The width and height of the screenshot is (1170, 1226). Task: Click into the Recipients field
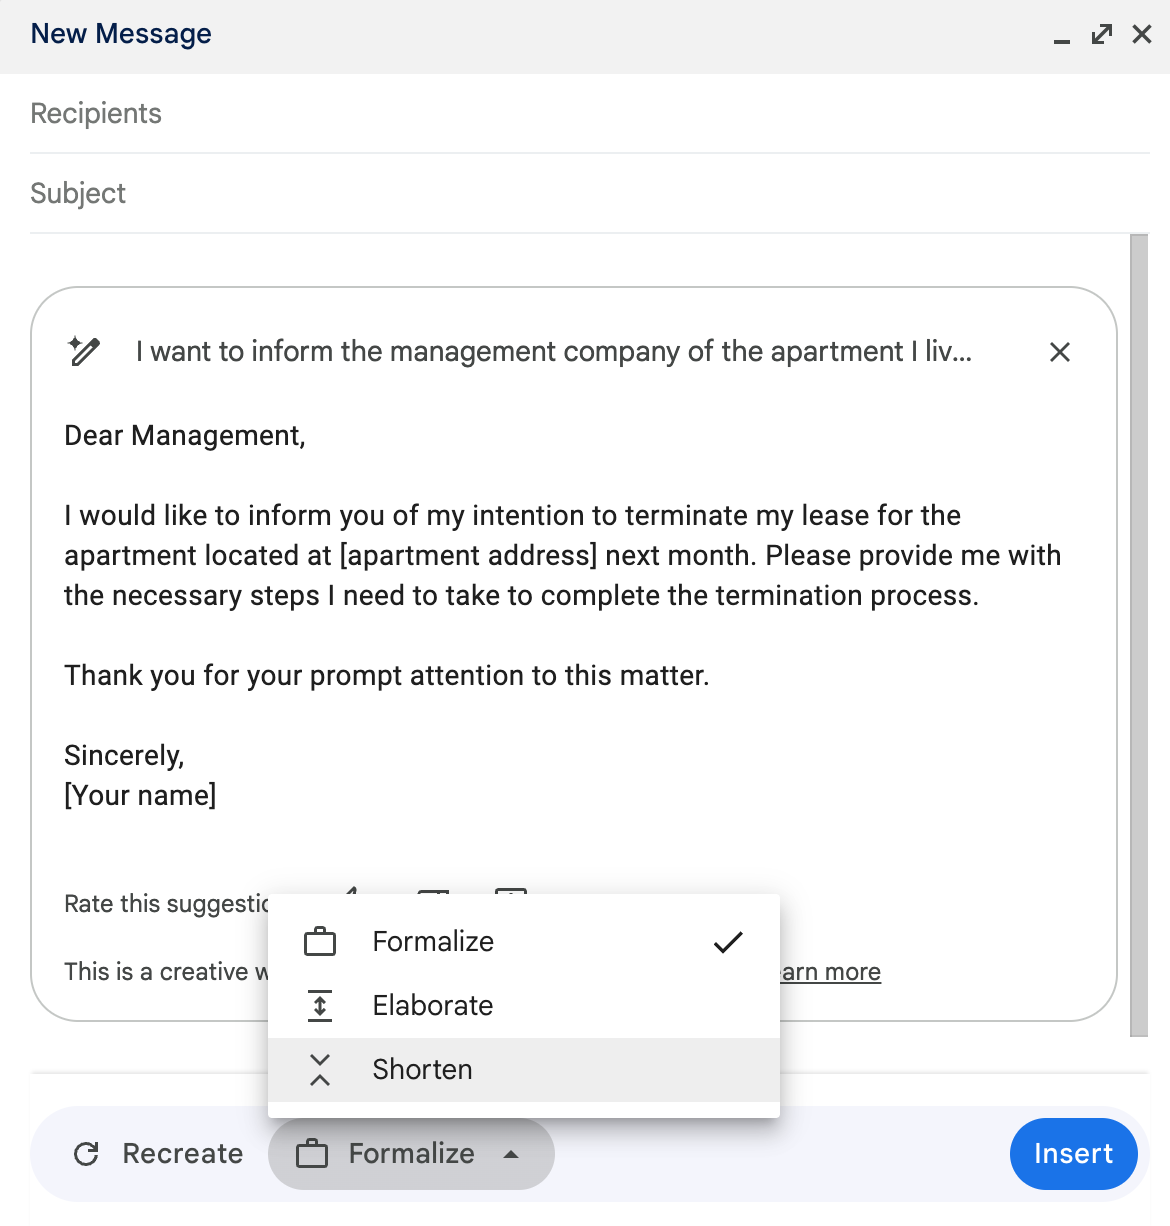pos(590,114)
